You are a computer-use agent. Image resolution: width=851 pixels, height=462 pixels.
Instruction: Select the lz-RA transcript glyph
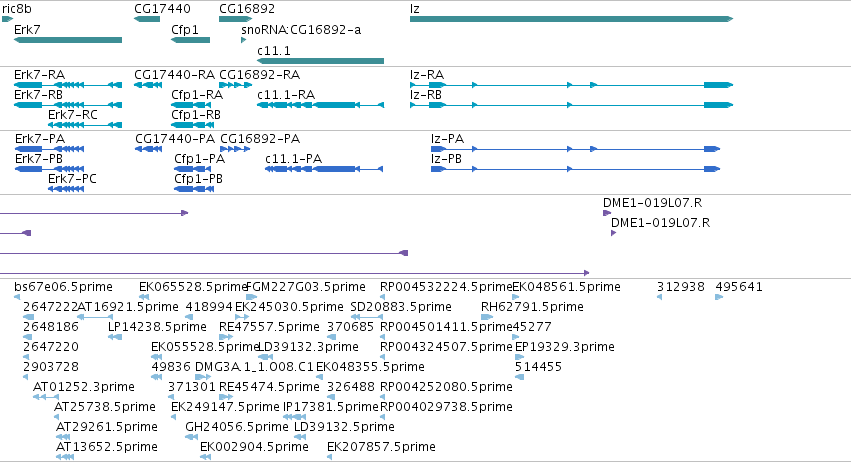point(571,85)
